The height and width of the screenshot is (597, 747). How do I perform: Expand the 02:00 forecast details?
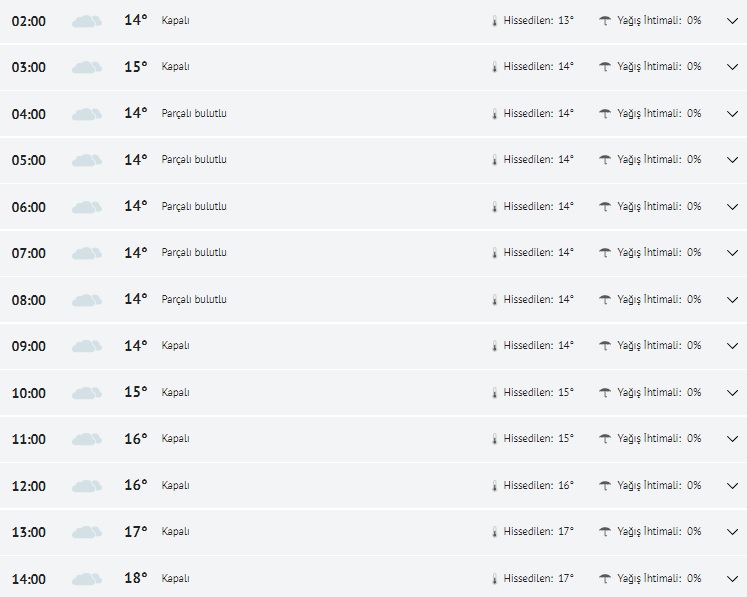pos(731,21)
